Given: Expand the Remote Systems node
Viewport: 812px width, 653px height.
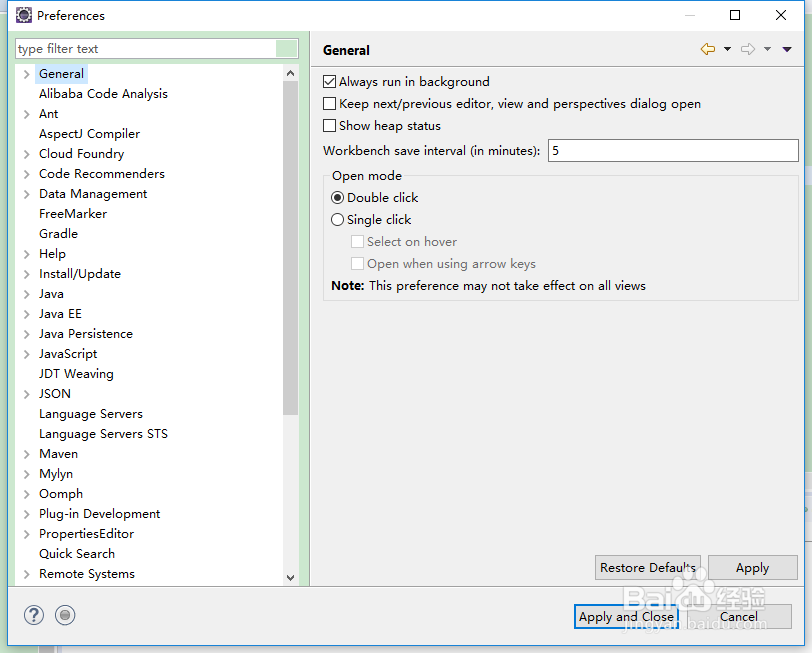Looking at the screenshot, I should pos(26,574).
